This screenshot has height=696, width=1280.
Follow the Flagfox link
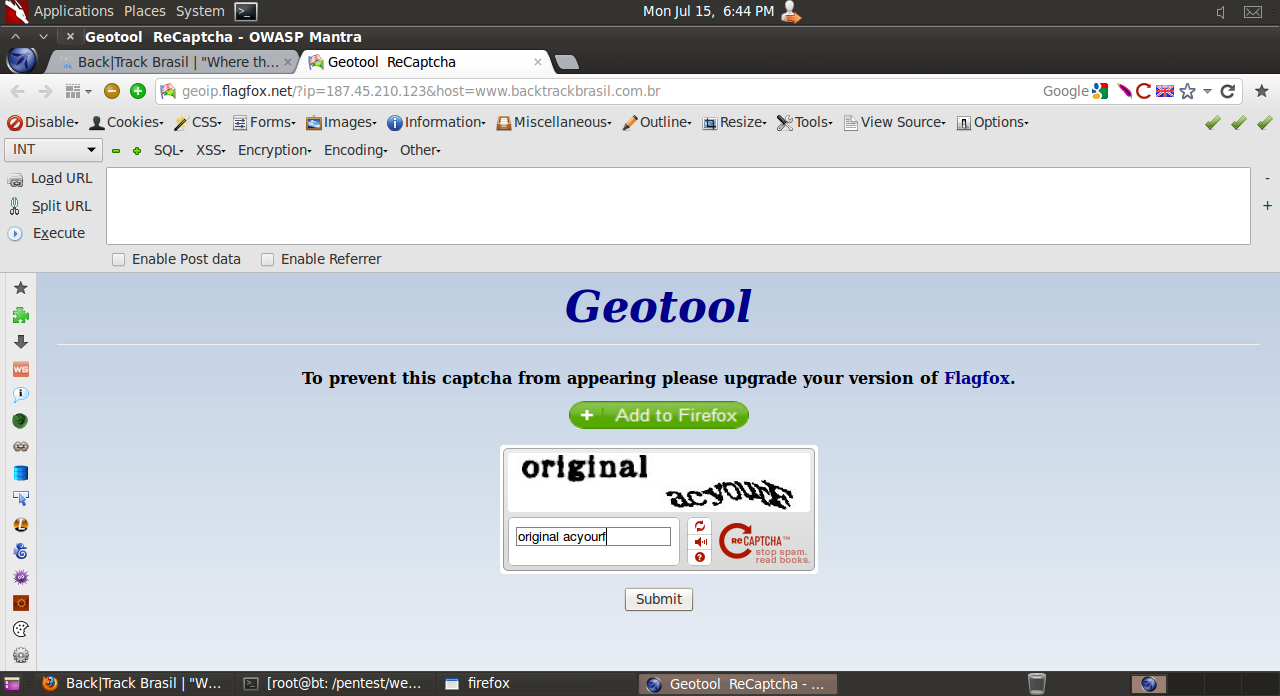tap(977, 378)
